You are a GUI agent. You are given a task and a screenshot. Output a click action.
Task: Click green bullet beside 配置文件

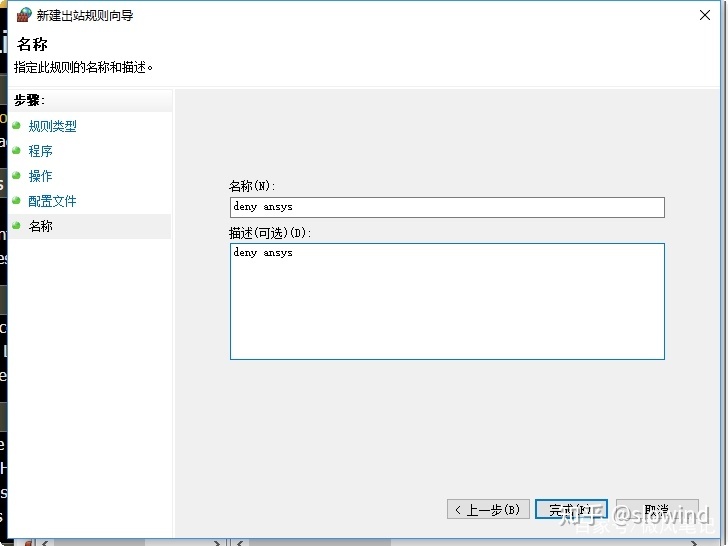[17, 201]
